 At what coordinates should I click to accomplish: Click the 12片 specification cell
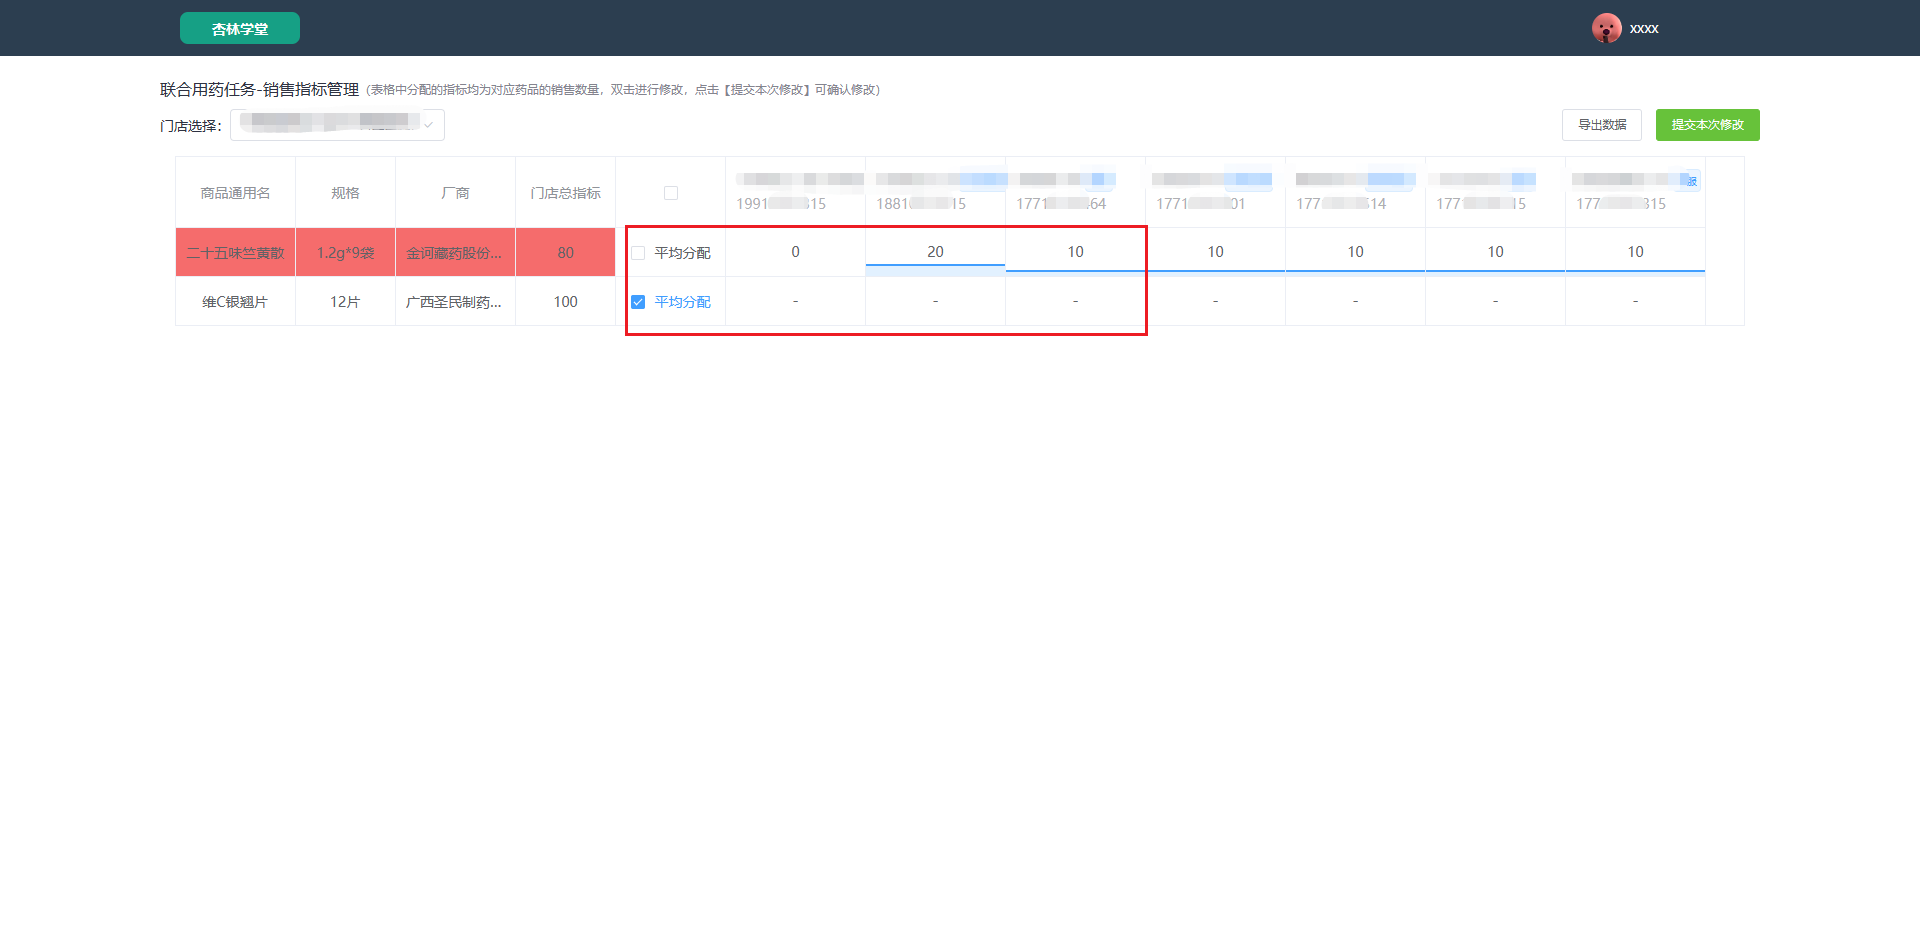(345, 302)
